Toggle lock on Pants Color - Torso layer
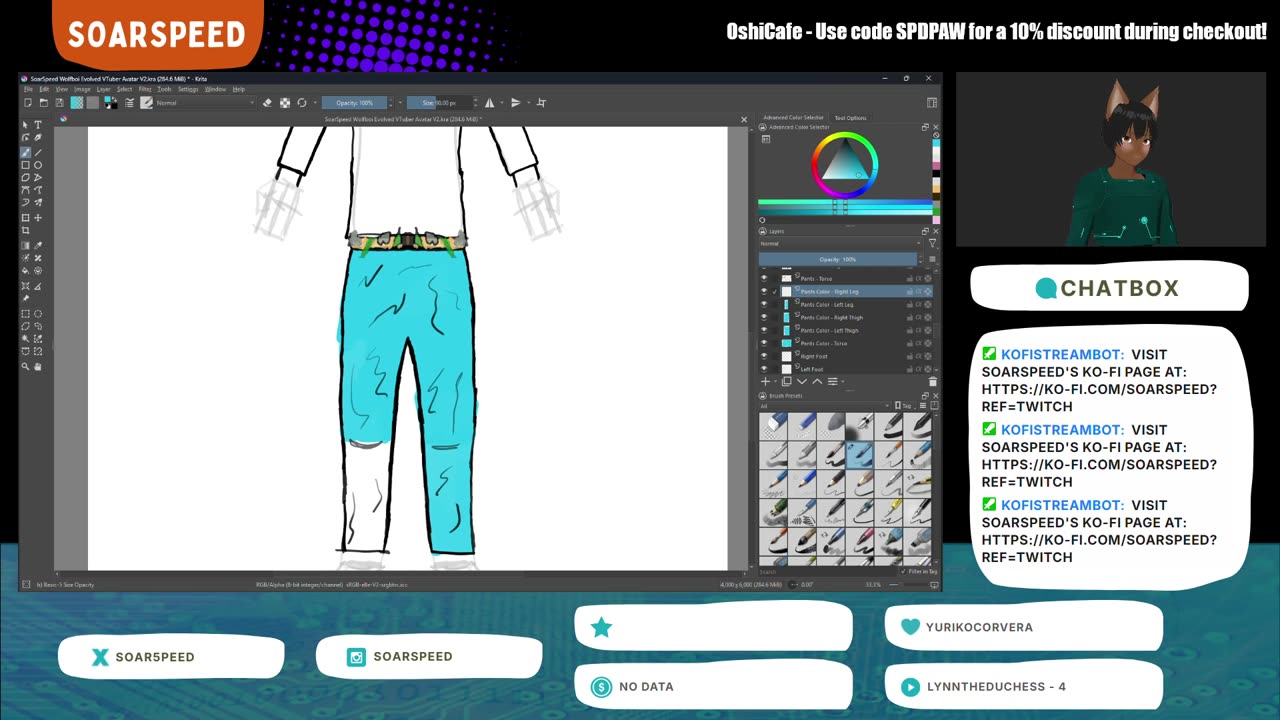The width and height of the screenshot is (1280, 720). pos(909,343)
